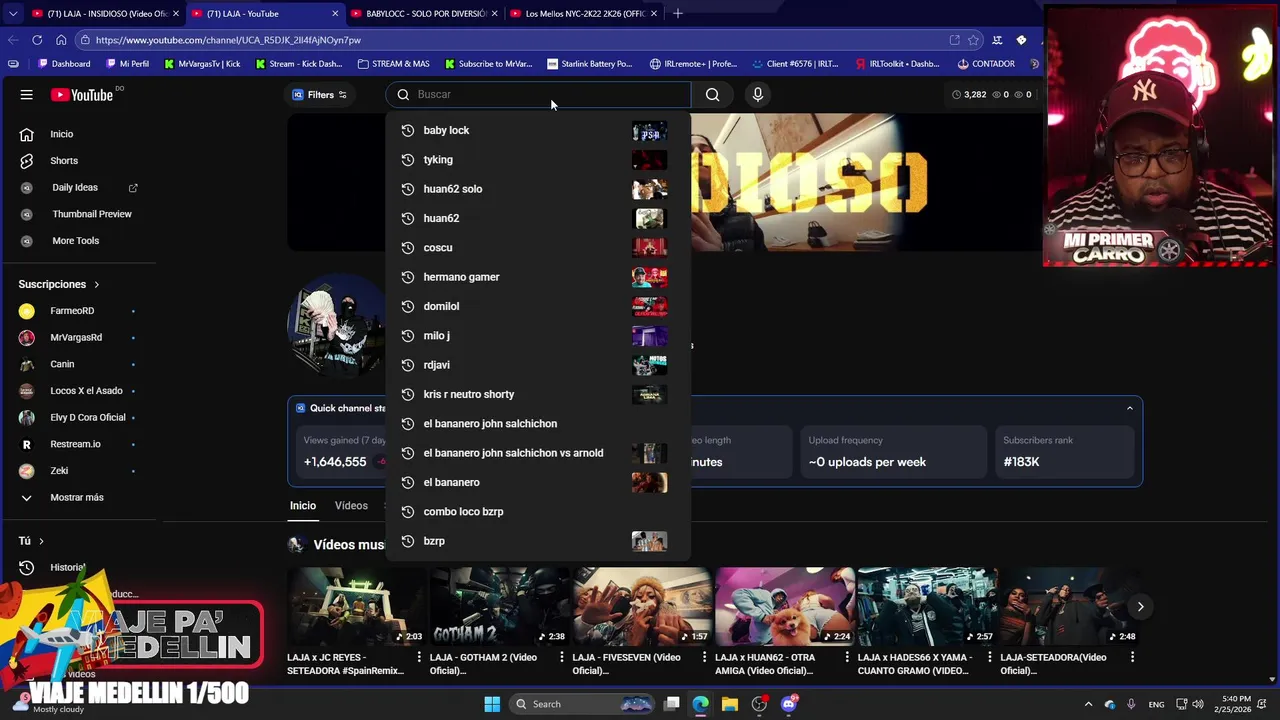The image size is (1280, 720).
Task: Select 'coscu' search suggestion
Action: pos(537,248)
